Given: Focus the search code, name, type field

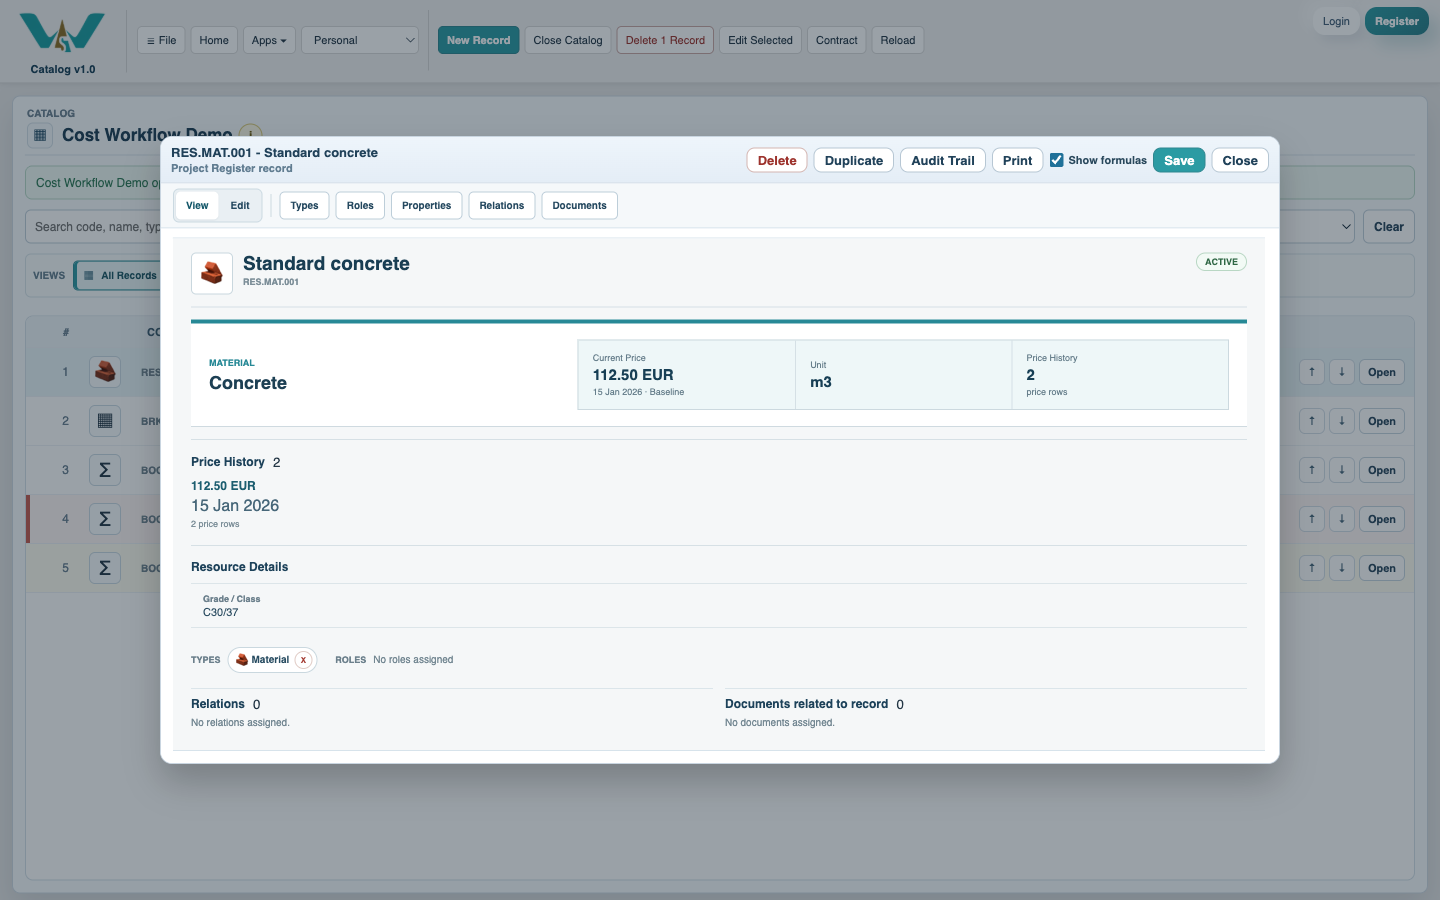Looking at the screenshot, I should (x=93, y=227).
